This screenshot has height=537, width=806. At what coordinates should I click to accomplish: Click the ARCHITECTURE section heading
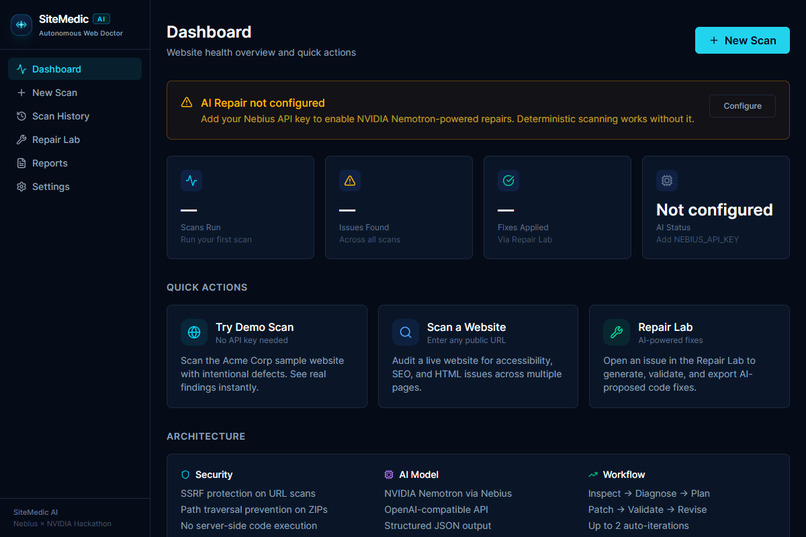pos(206,436)
